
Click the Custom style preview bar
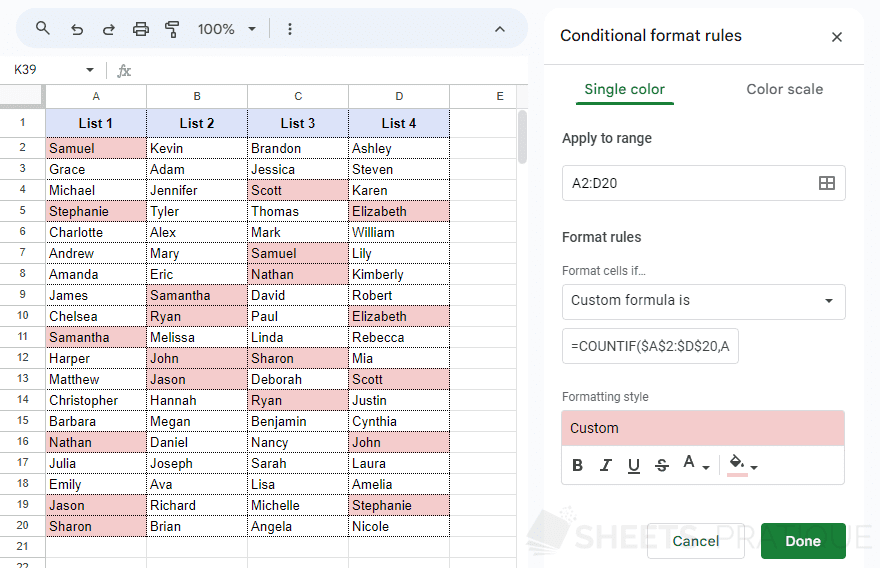coord(703,428)
